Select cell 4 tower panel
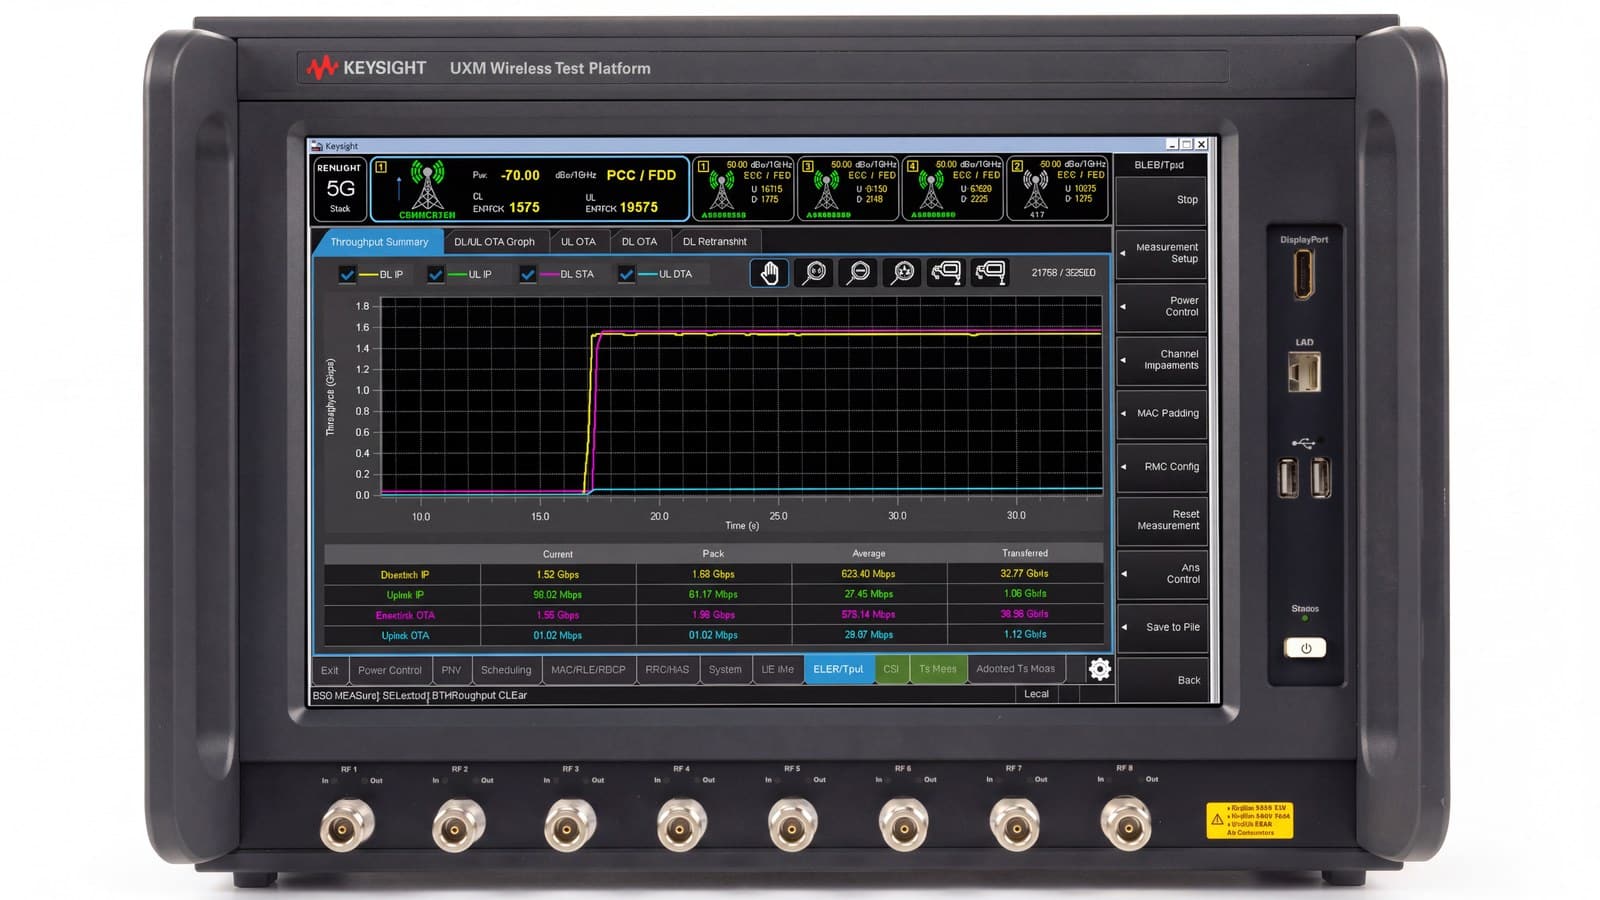The width and height of the screenshot is (1600, 900). 953,189
